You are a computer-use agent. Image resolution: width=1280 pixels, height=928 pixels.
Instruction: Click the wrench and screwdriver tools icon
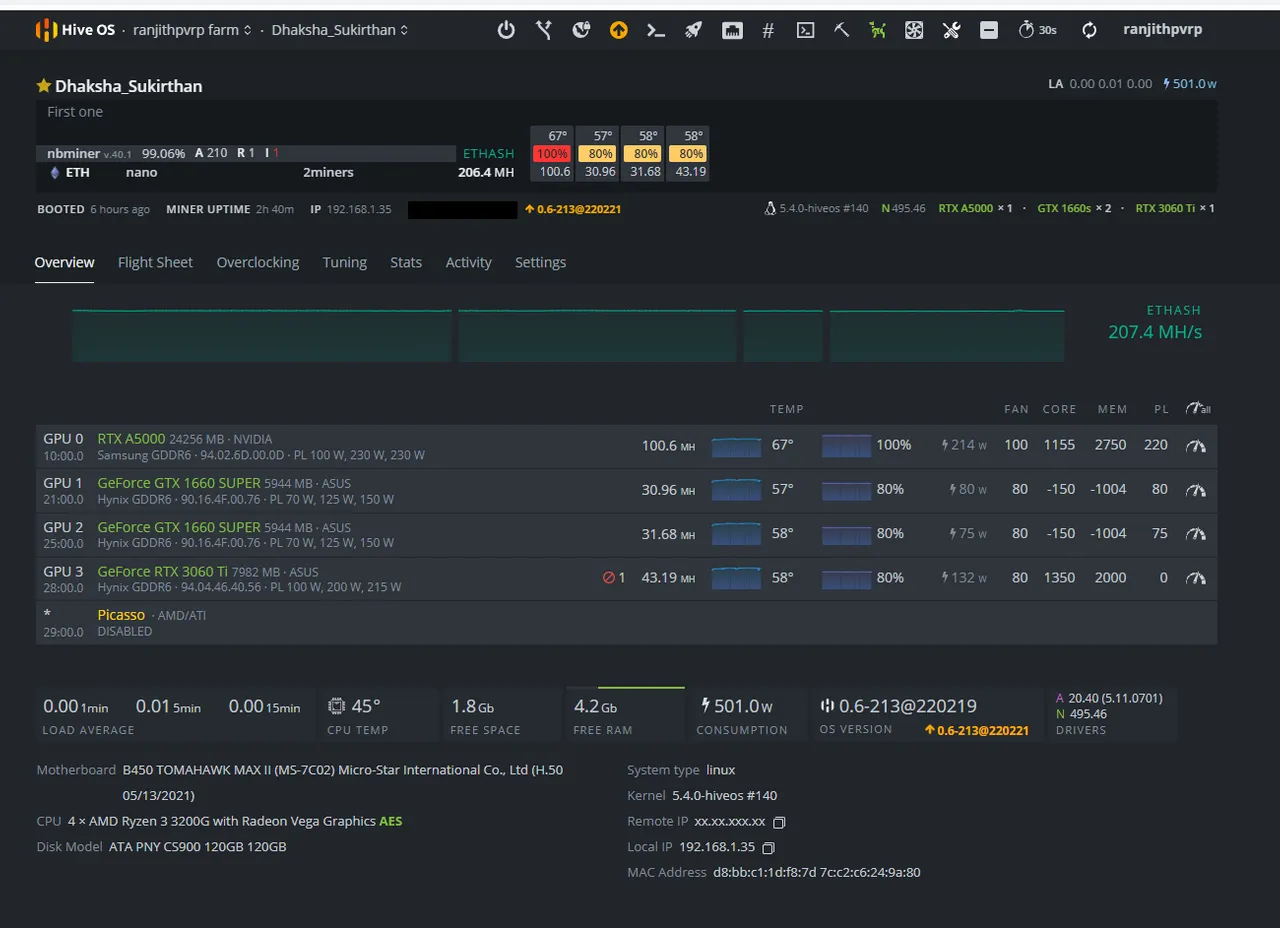tap(951, 30)
